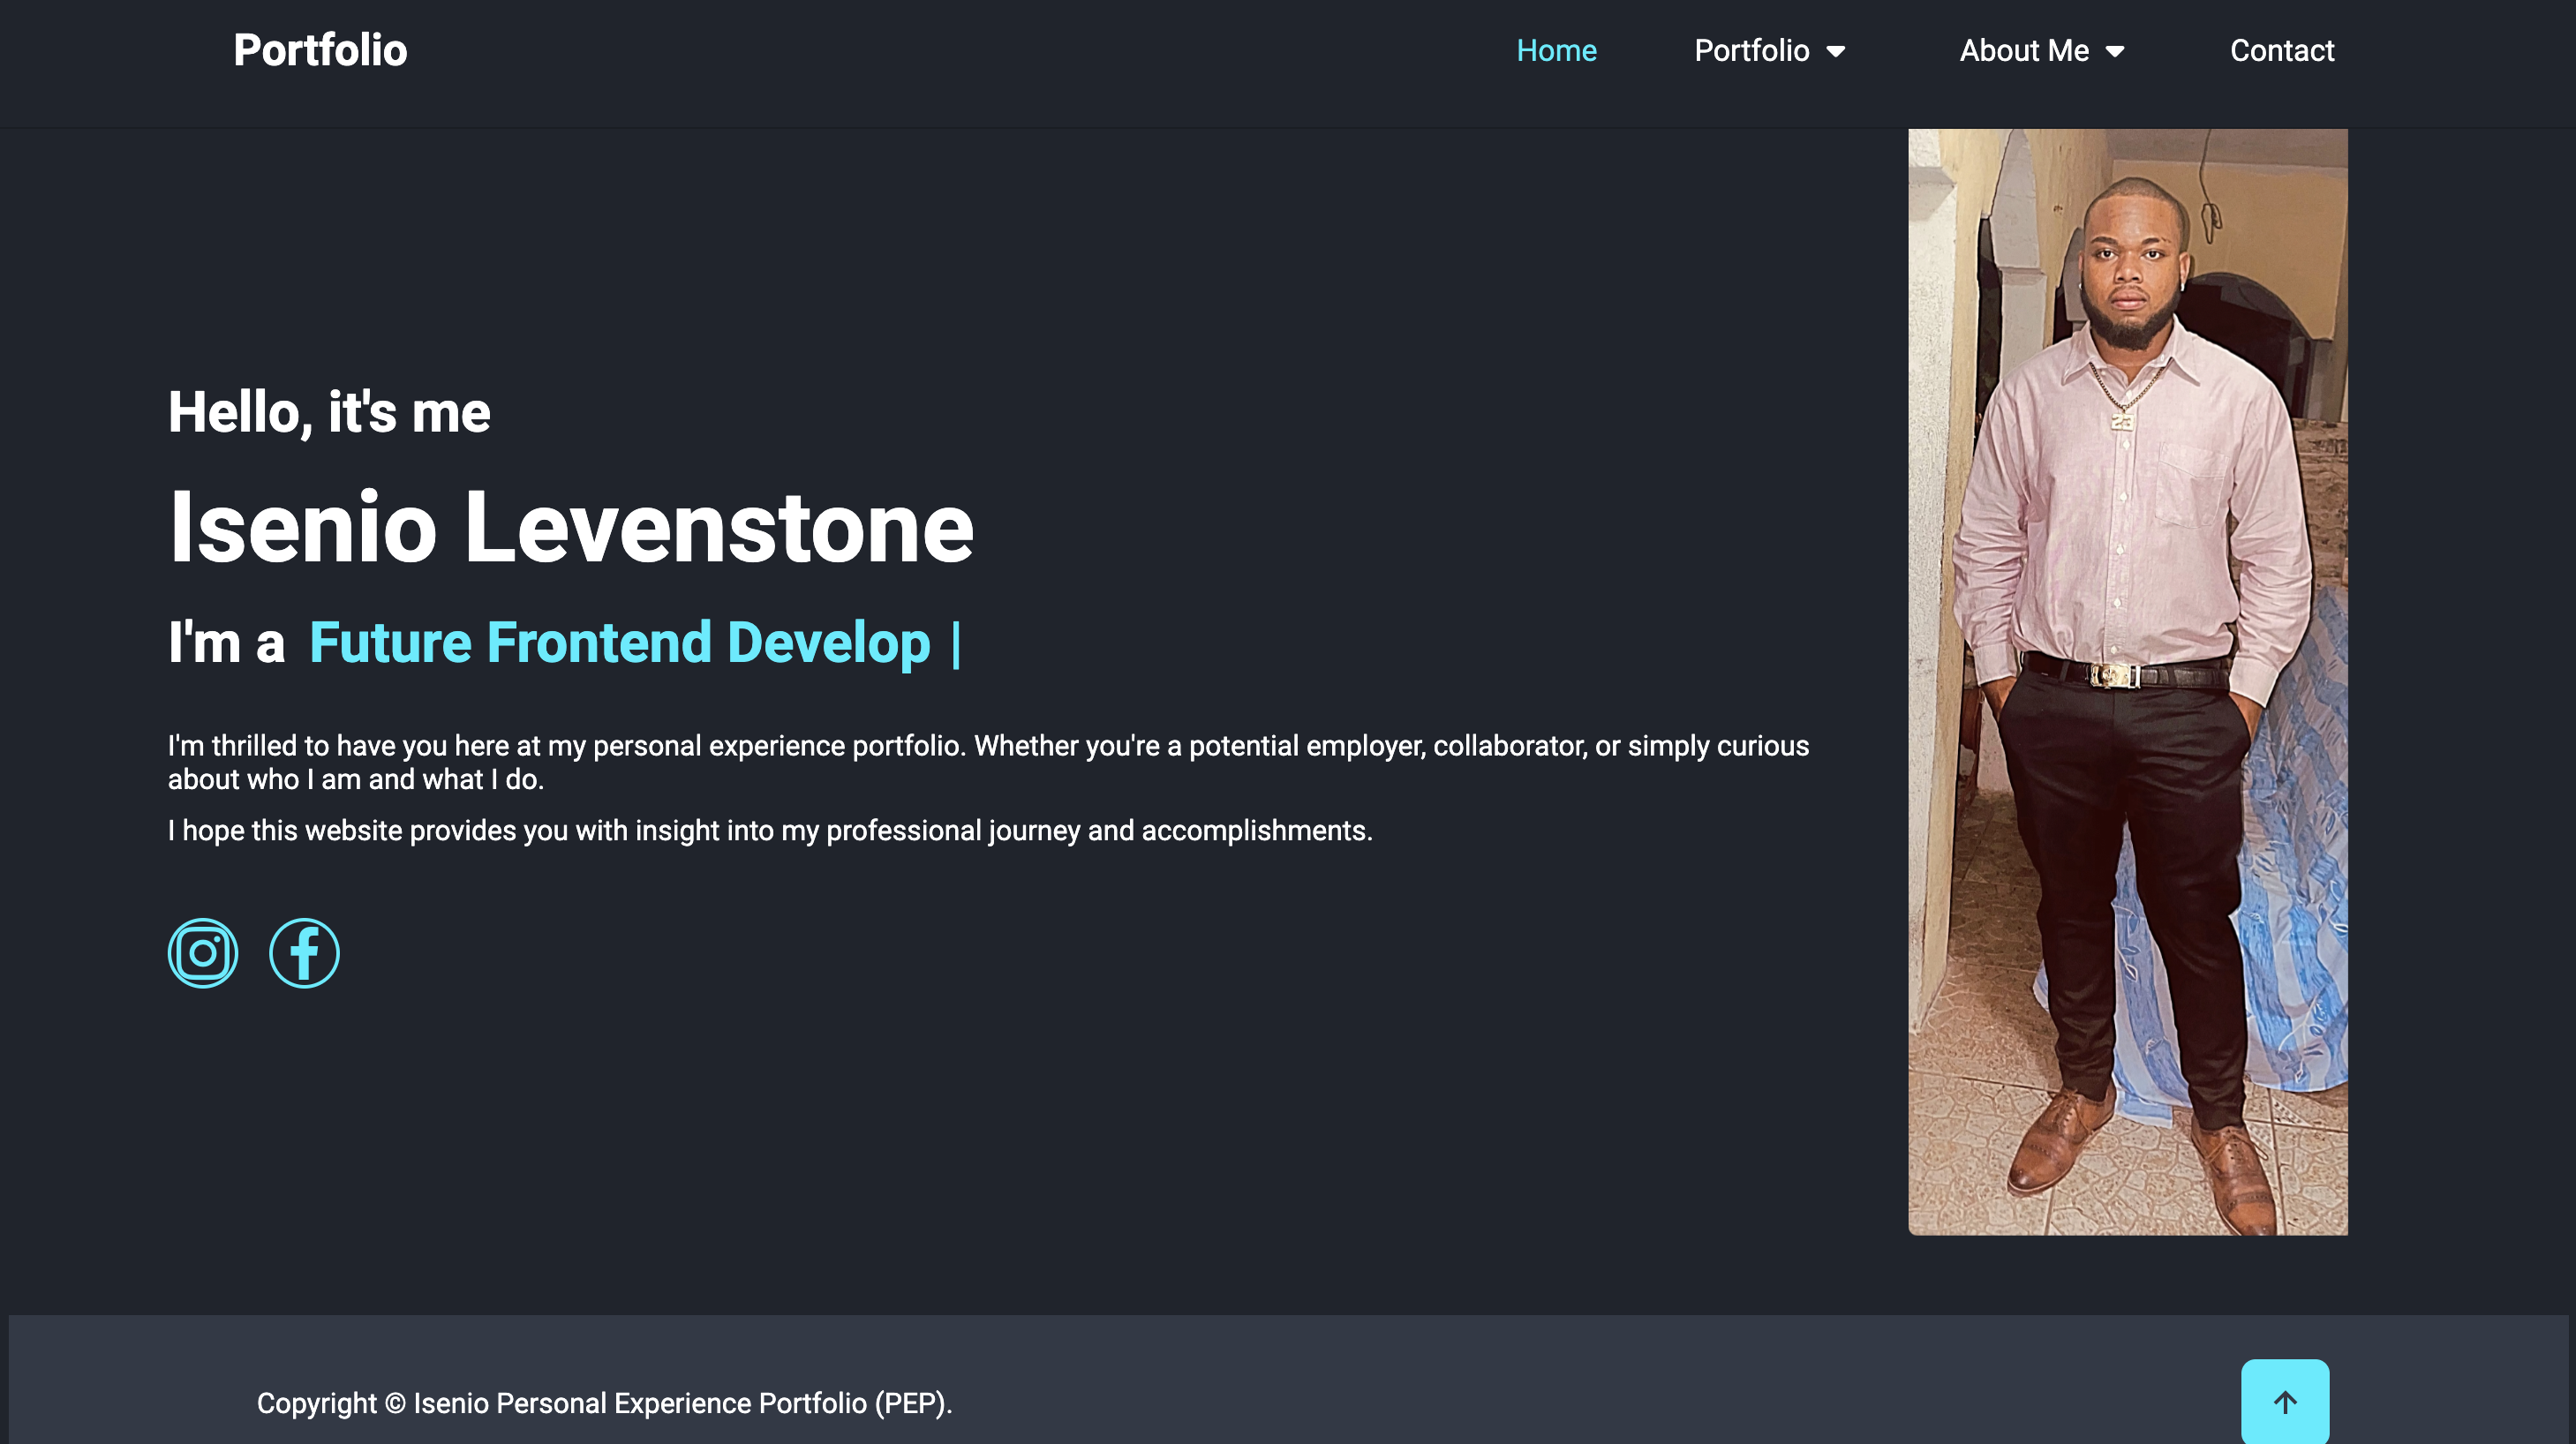Click the "I'm a" intro text

tap(226, 642)
